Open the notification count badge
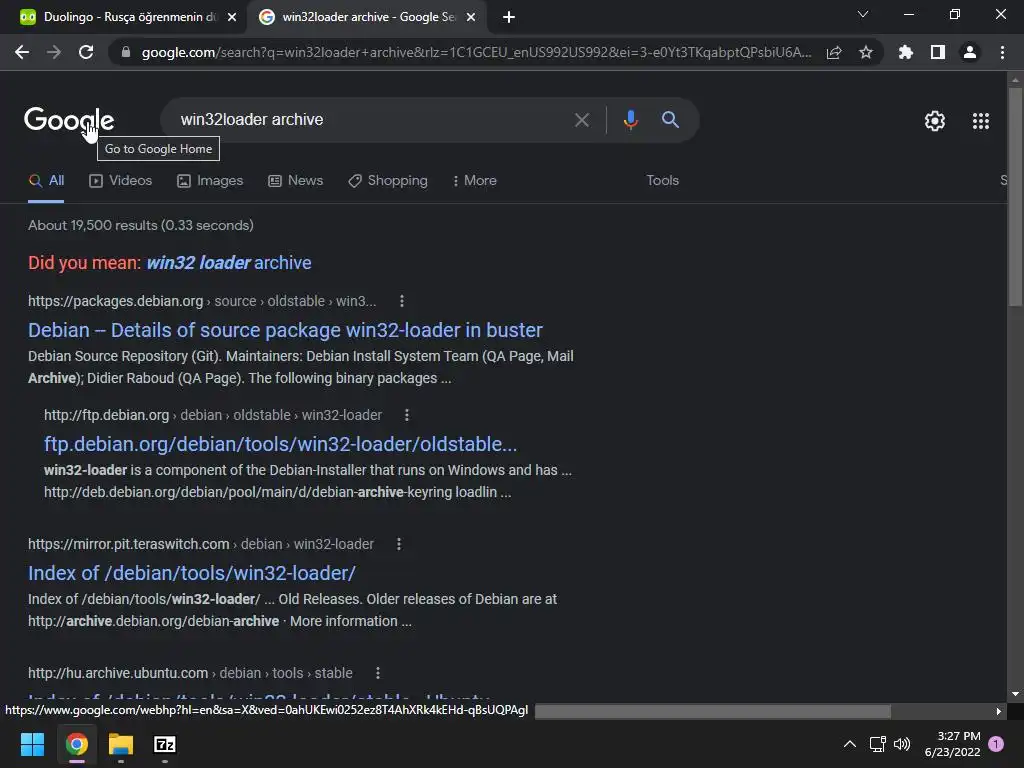The height and width of the screenshot is (768, 1024). (x=996, y=744)
